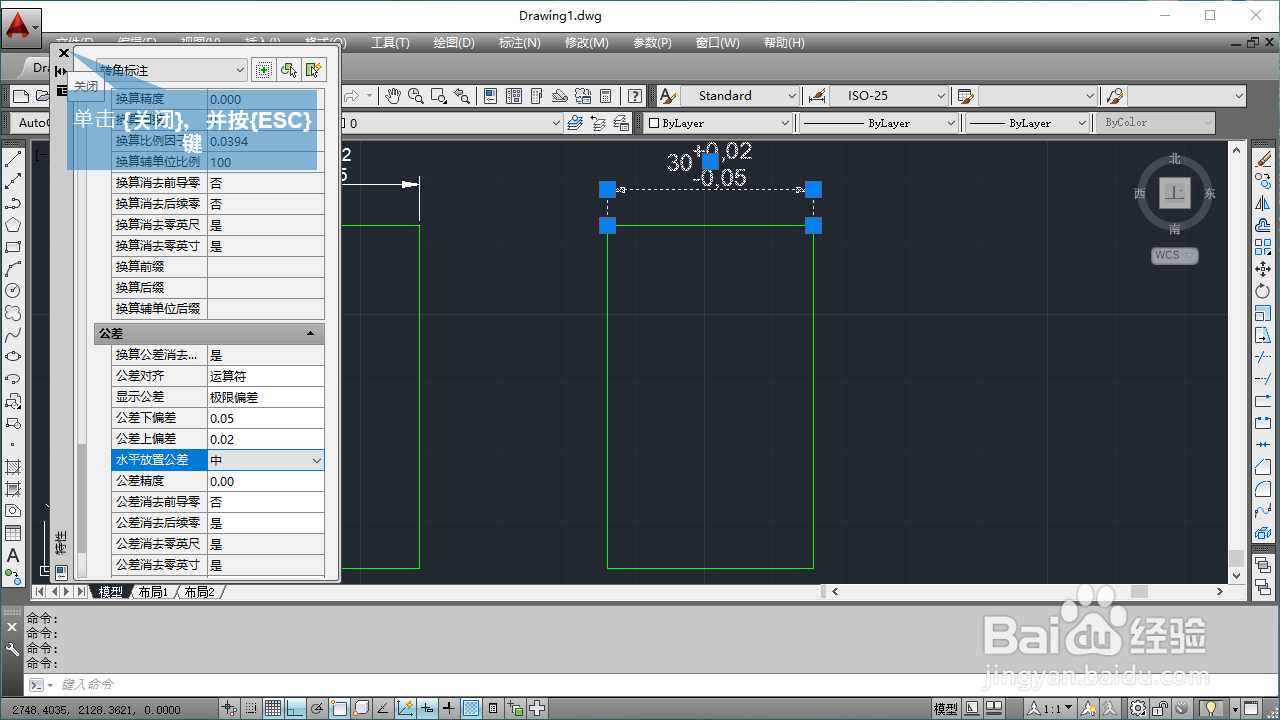
Task: Close the properties palette with X
Action: 64,52
